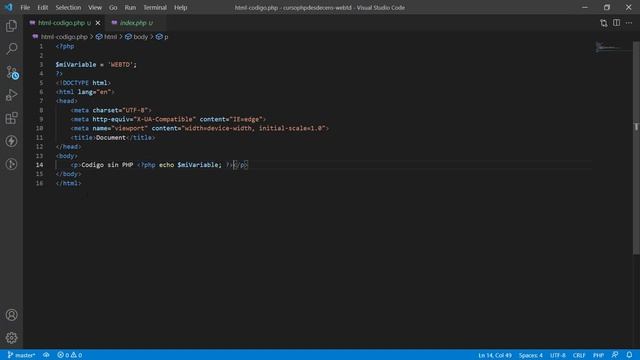Click "UTF-8" charset value on line 8
640x360 pixels.
tap(135, 110)
